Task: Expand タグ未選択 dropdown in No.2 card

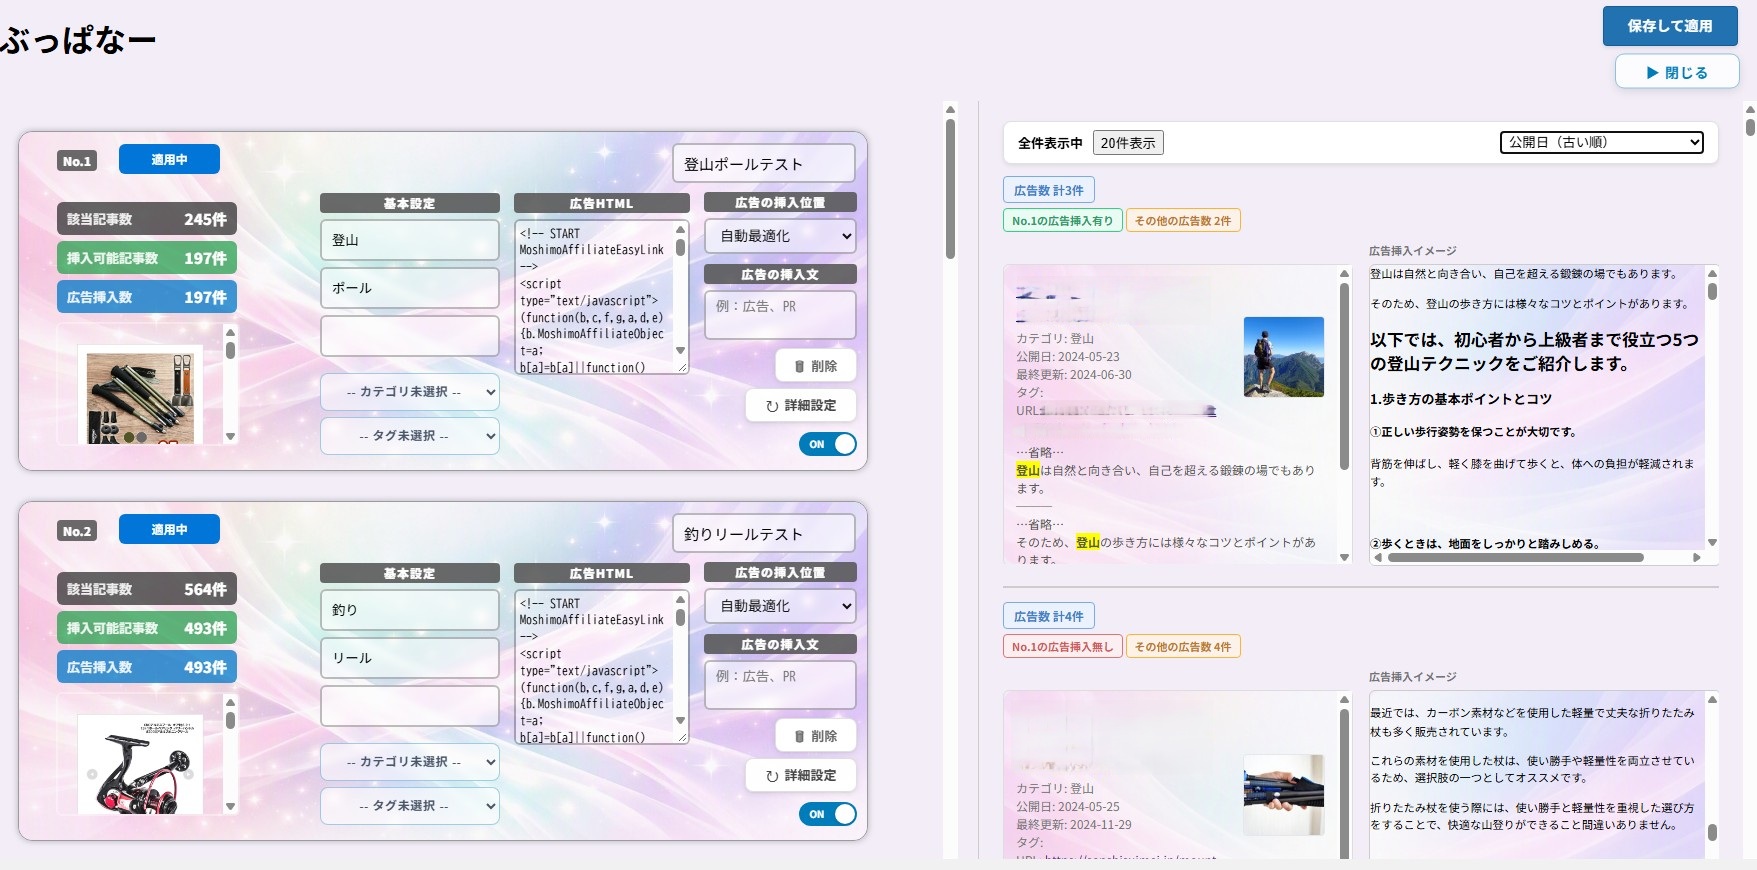Action: (410, 806)
